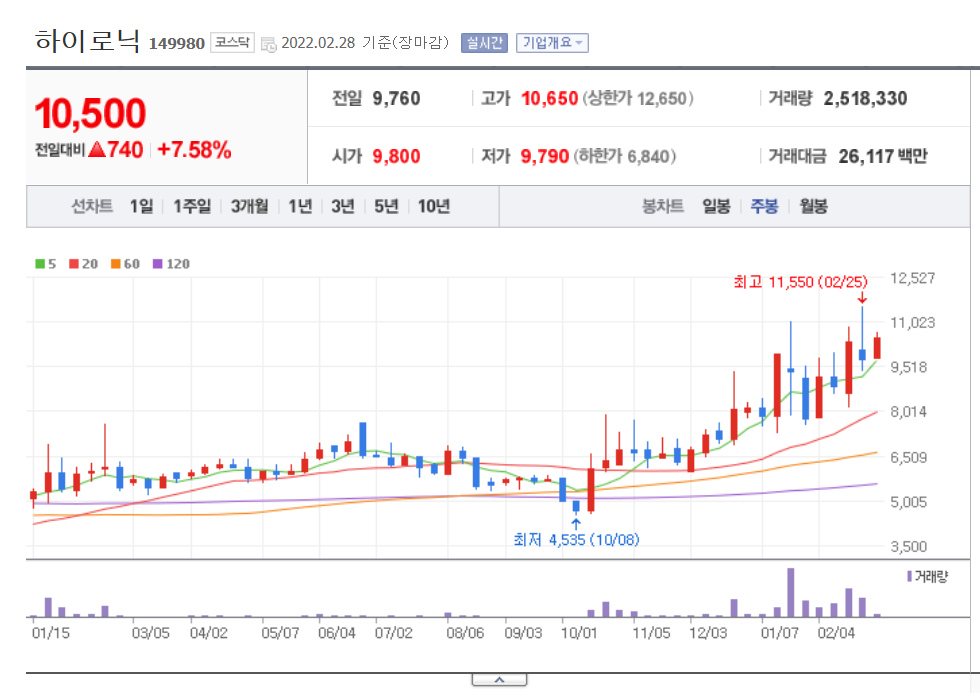Click the 02/04 date axis label
Screen dimensions: 980x693
836,633
